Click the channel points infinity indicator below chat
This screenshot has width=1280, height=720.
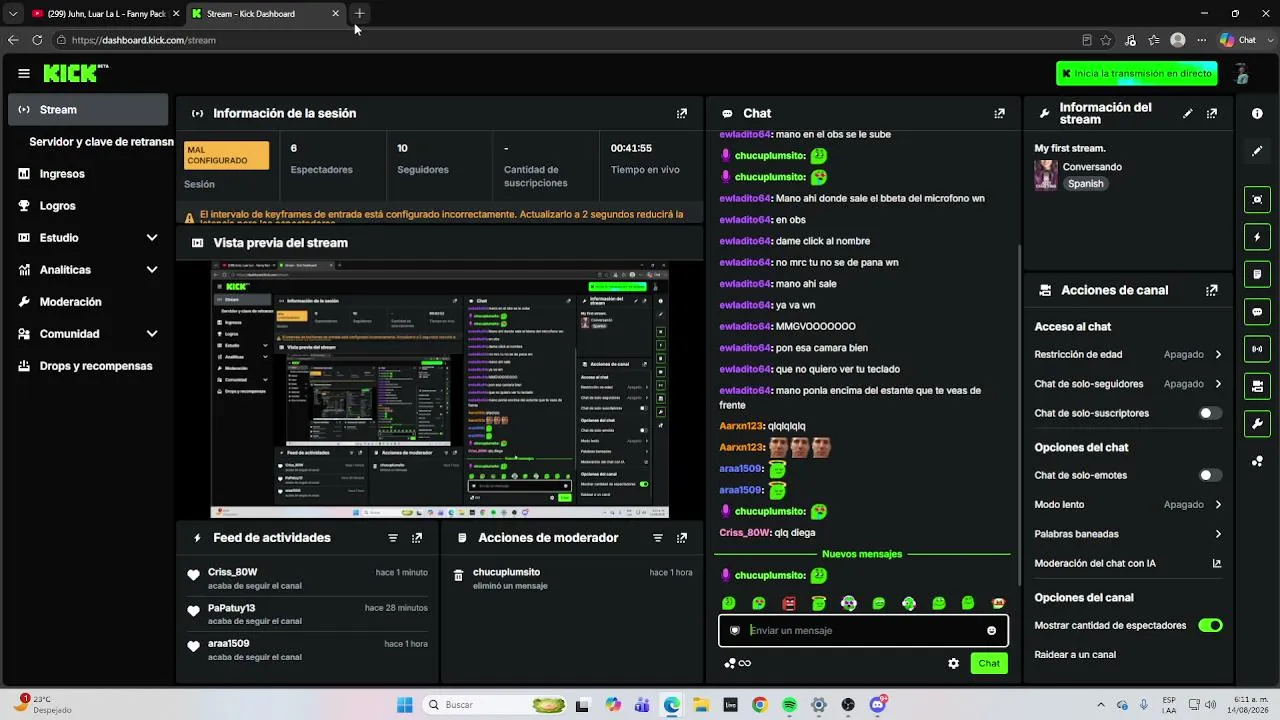pyautogui.click(x=738, y=663)
